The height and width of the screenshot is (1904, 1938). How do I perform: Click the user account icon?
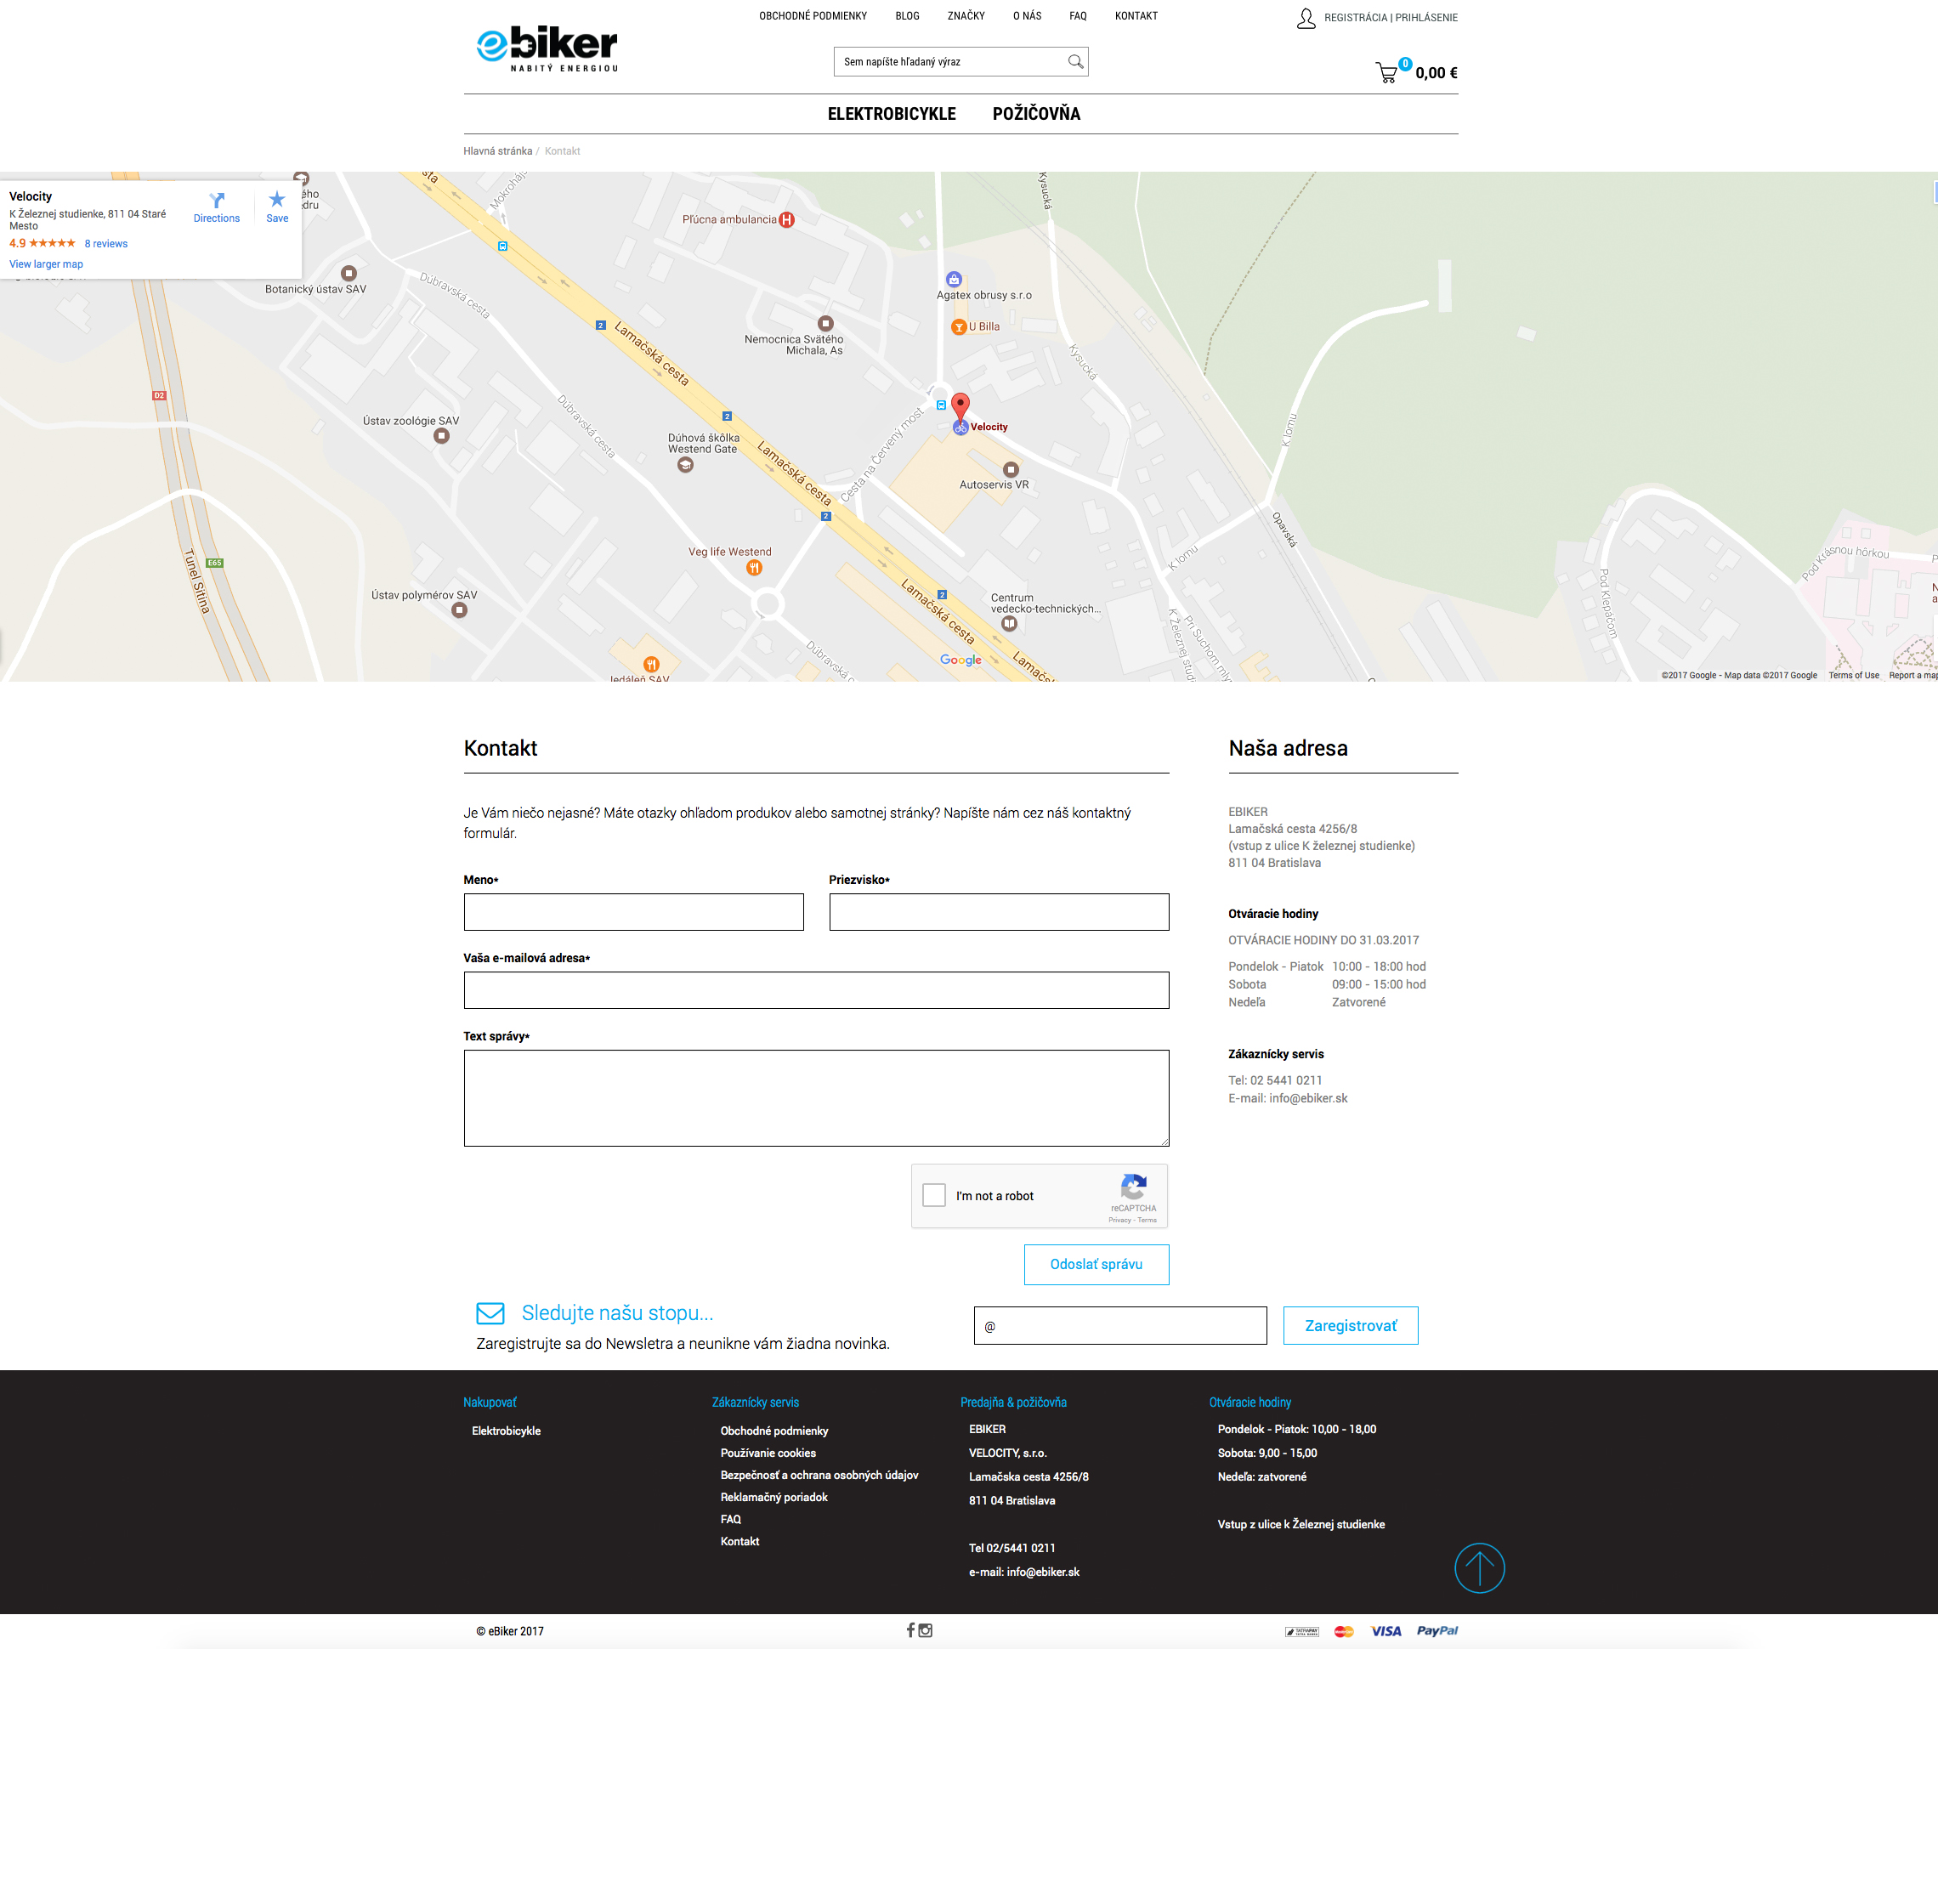[x=1306, y=18]
